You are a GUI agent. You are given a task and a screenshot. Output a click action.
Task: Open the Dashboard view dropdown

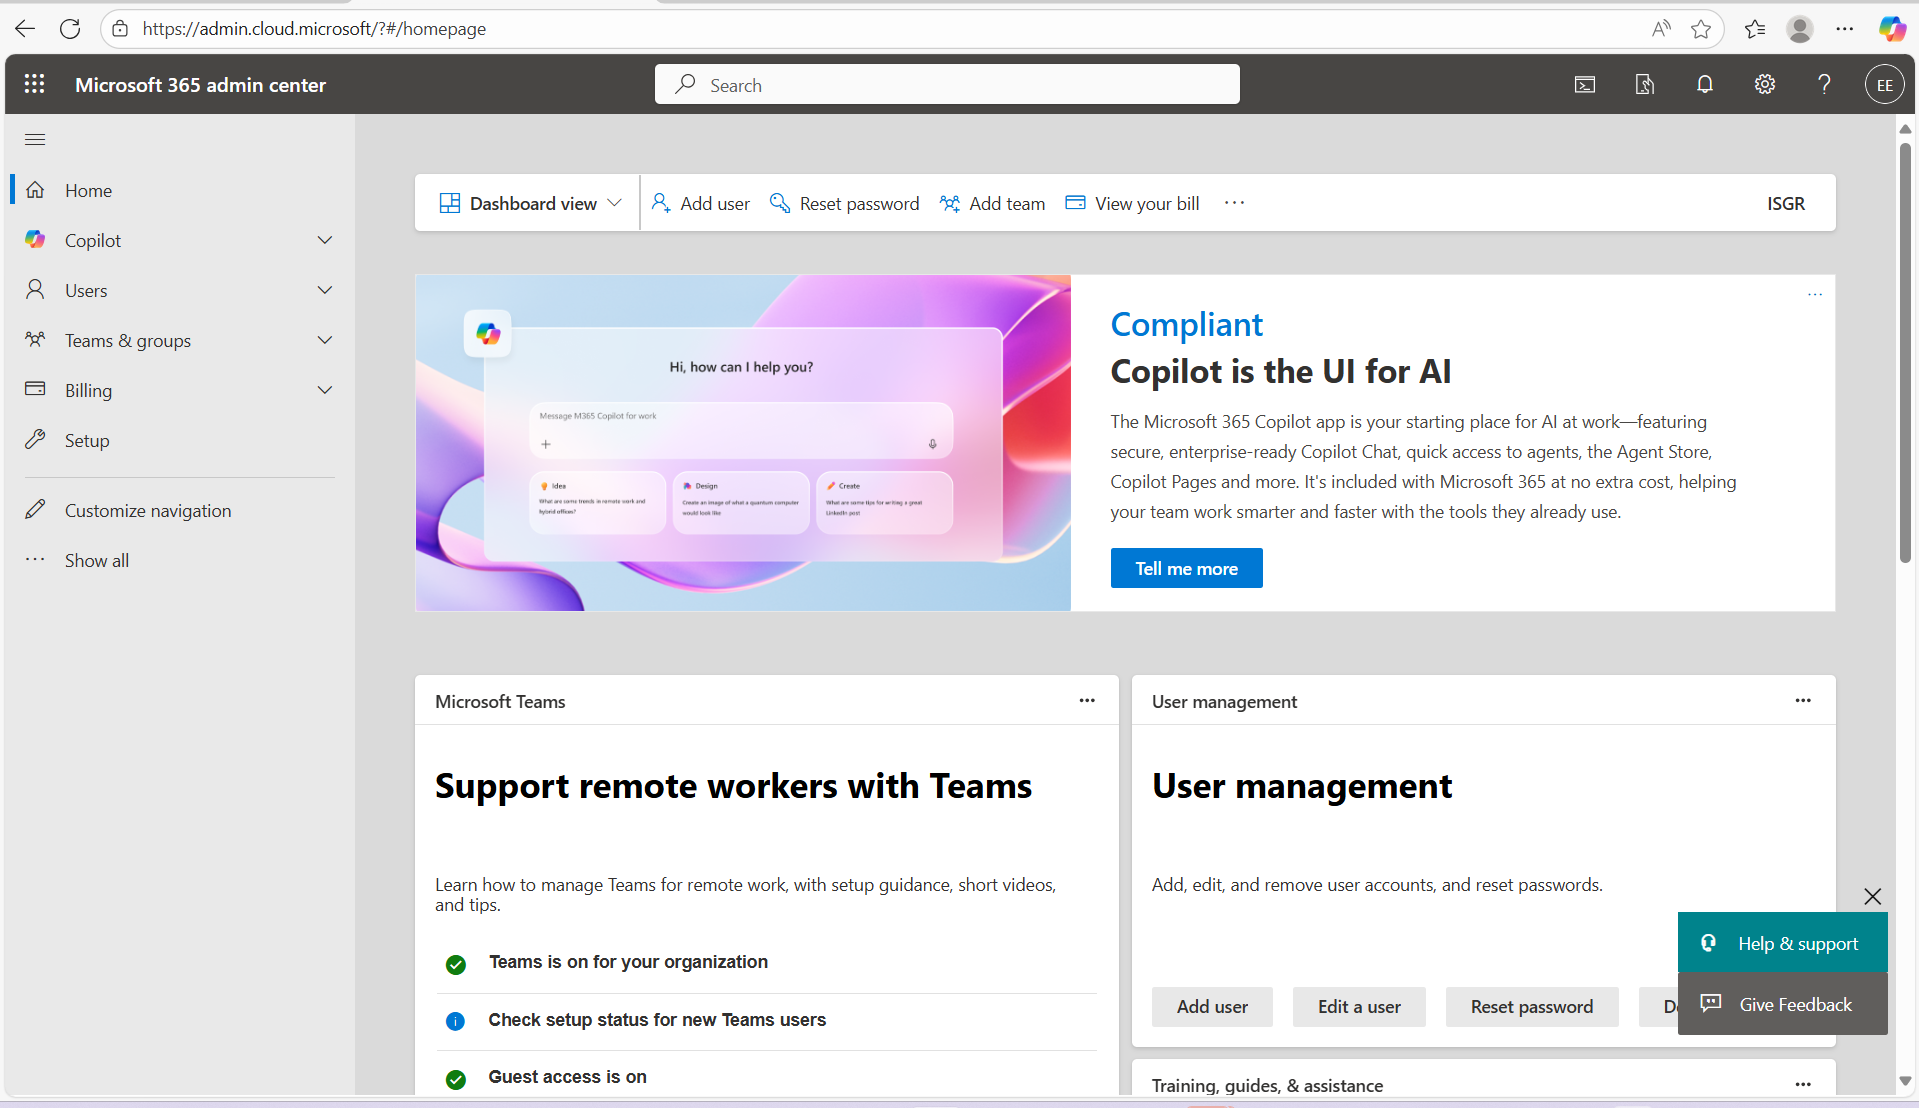[530, 203]
